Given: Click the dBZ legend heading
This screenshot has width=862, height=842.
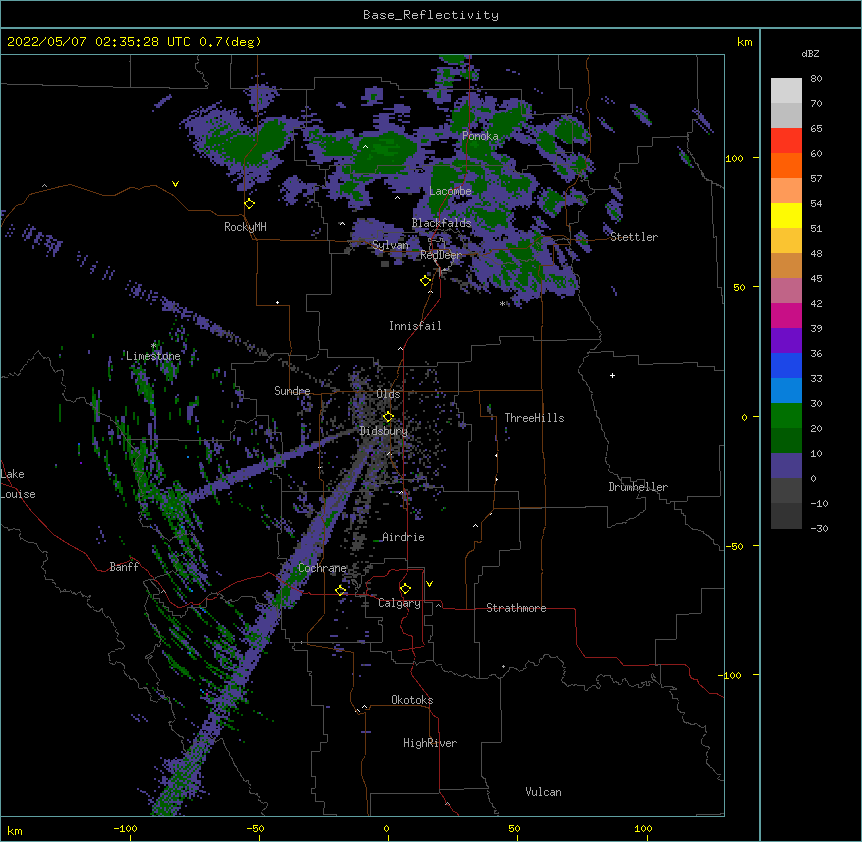Looking at the screenshot, I should [x=810, y=53].
